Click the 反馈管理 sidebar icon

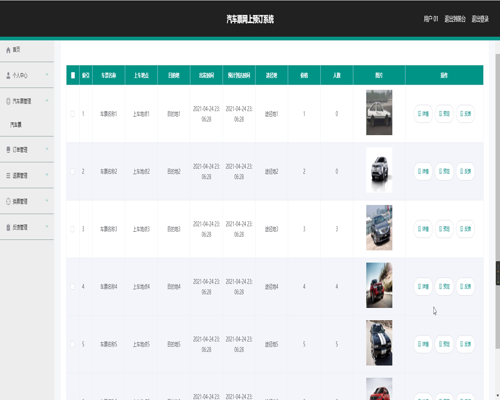(x=8, y=227)
